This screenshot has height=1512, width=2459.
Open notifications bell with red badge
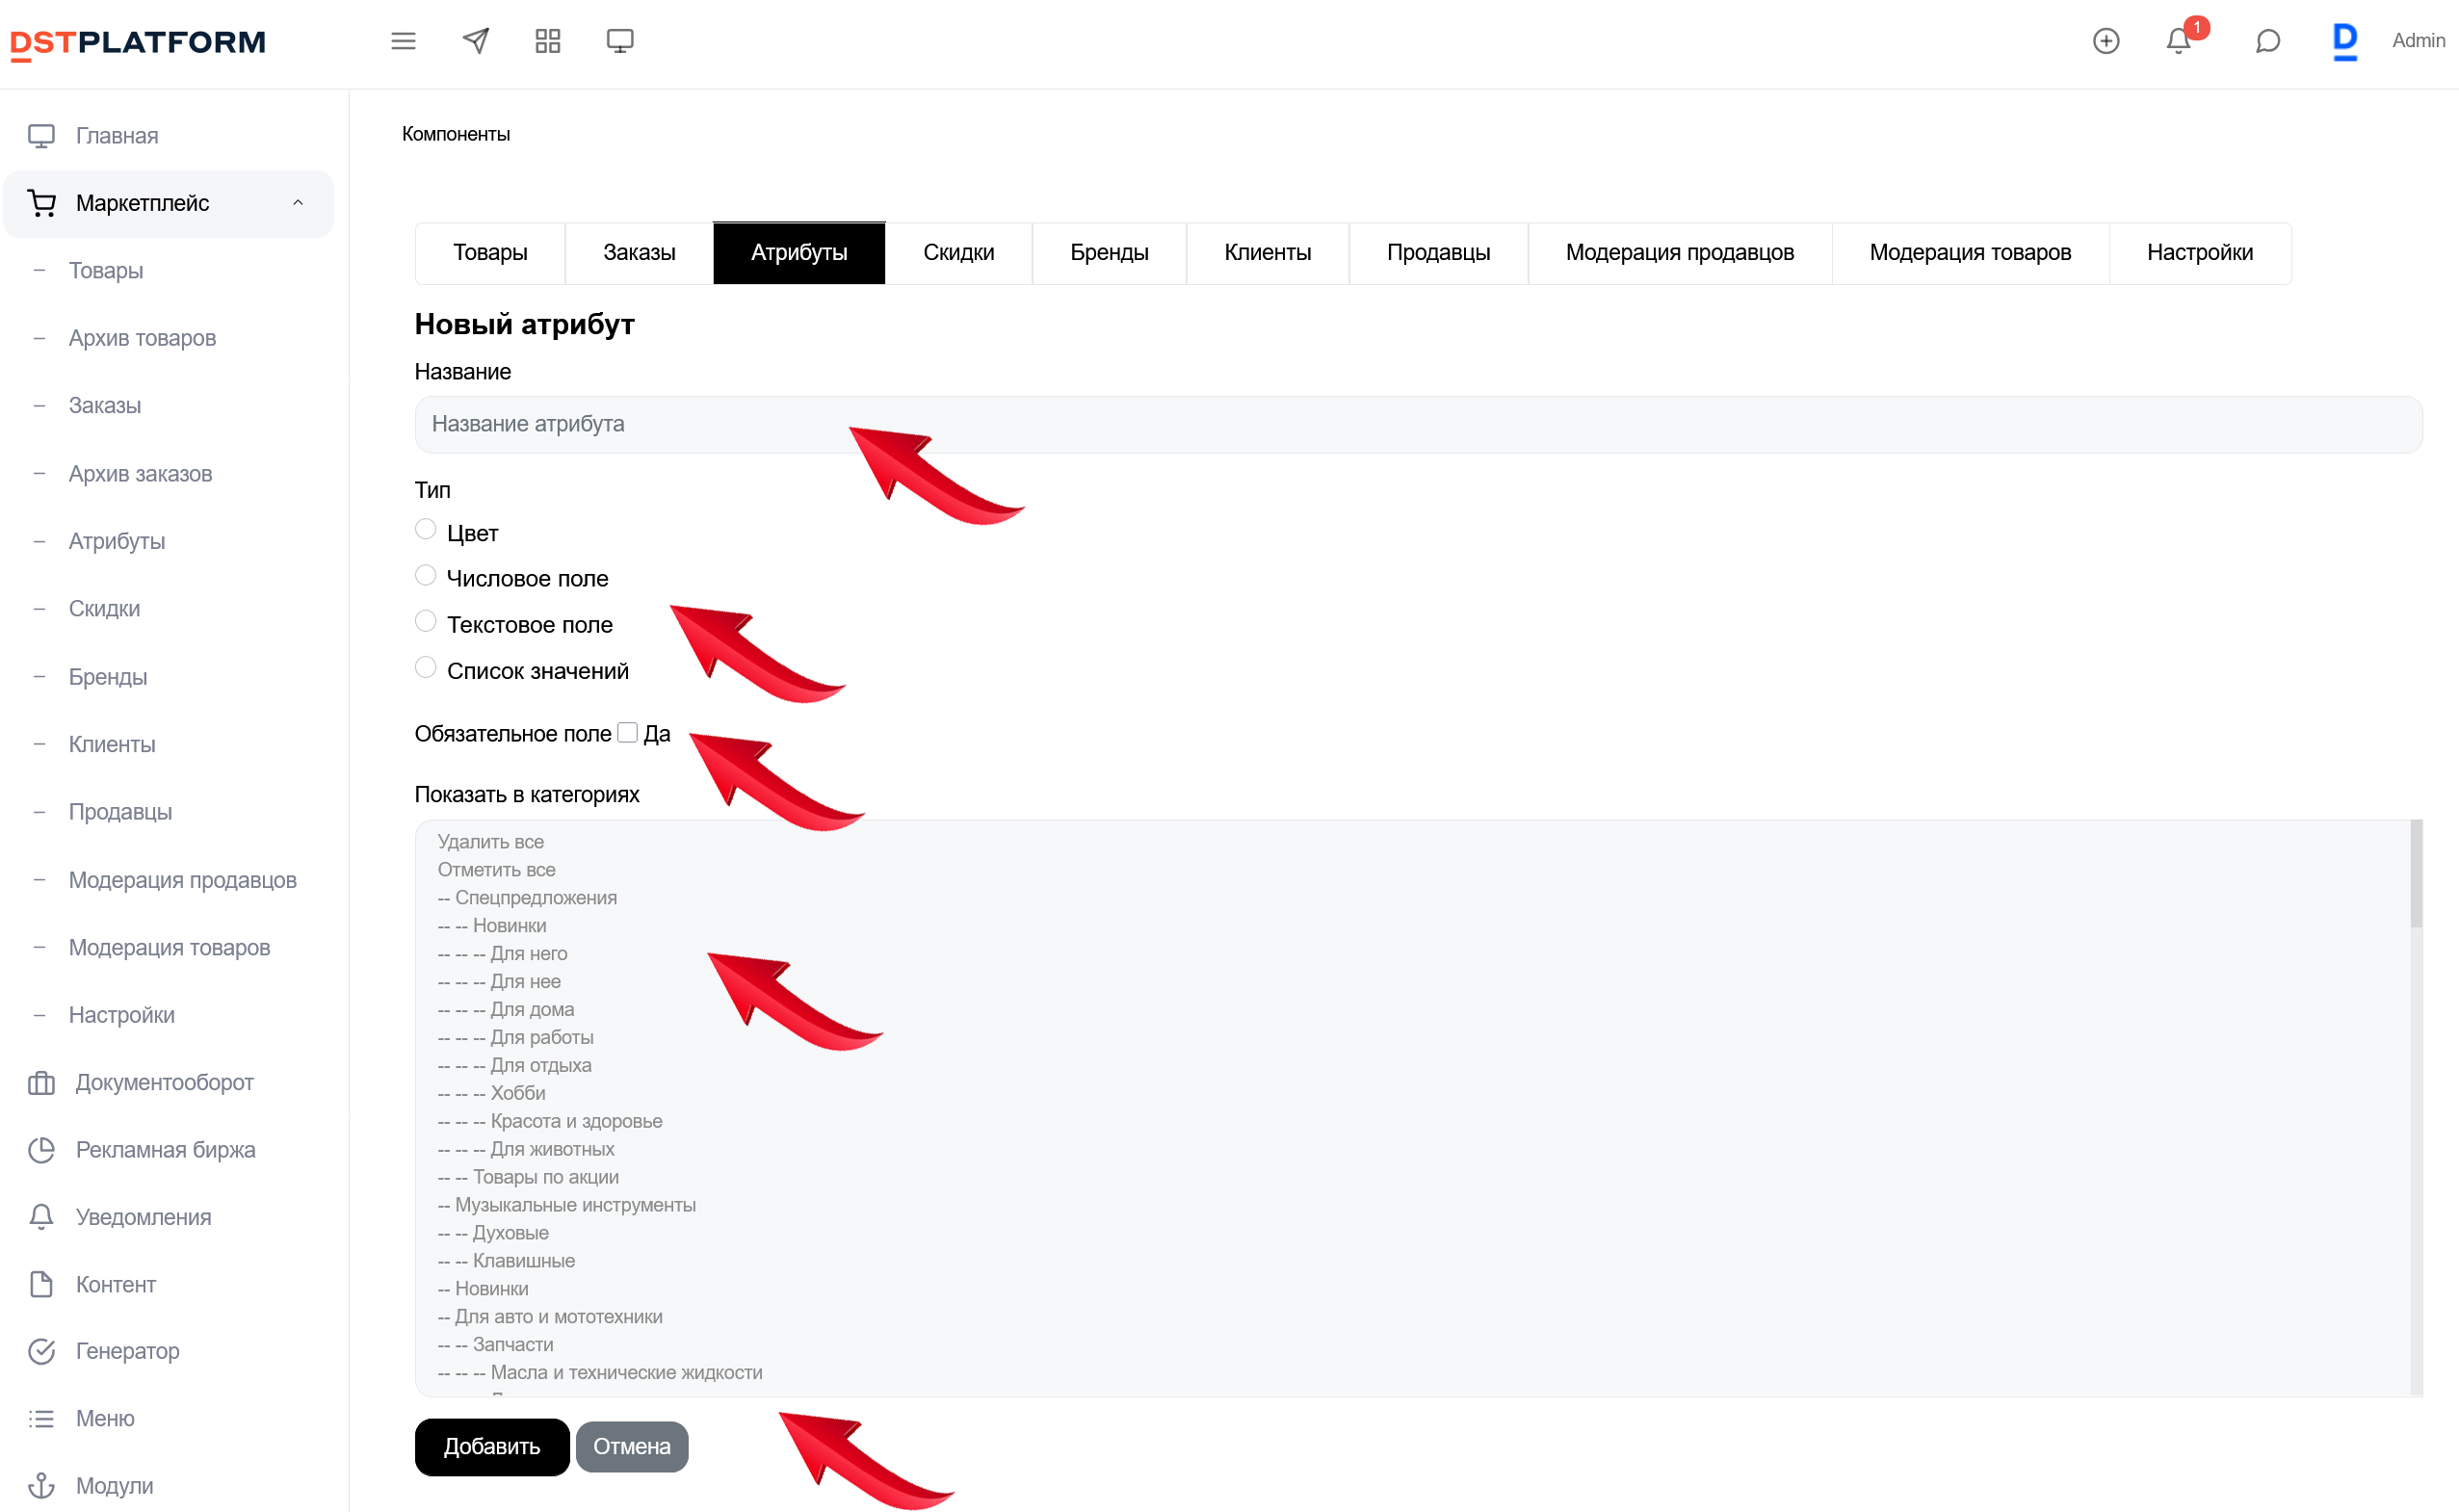pyautogui.click(x=2179, y=41)
